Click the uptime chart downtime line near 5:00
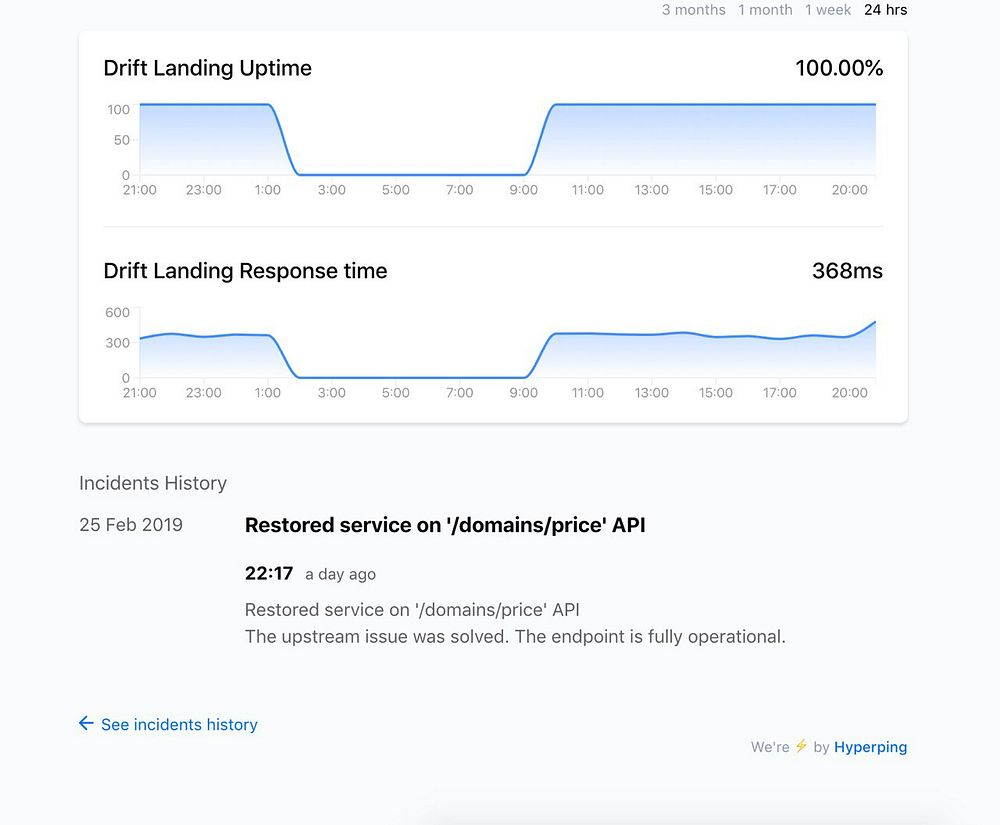1000x825 pixels. 395,175
